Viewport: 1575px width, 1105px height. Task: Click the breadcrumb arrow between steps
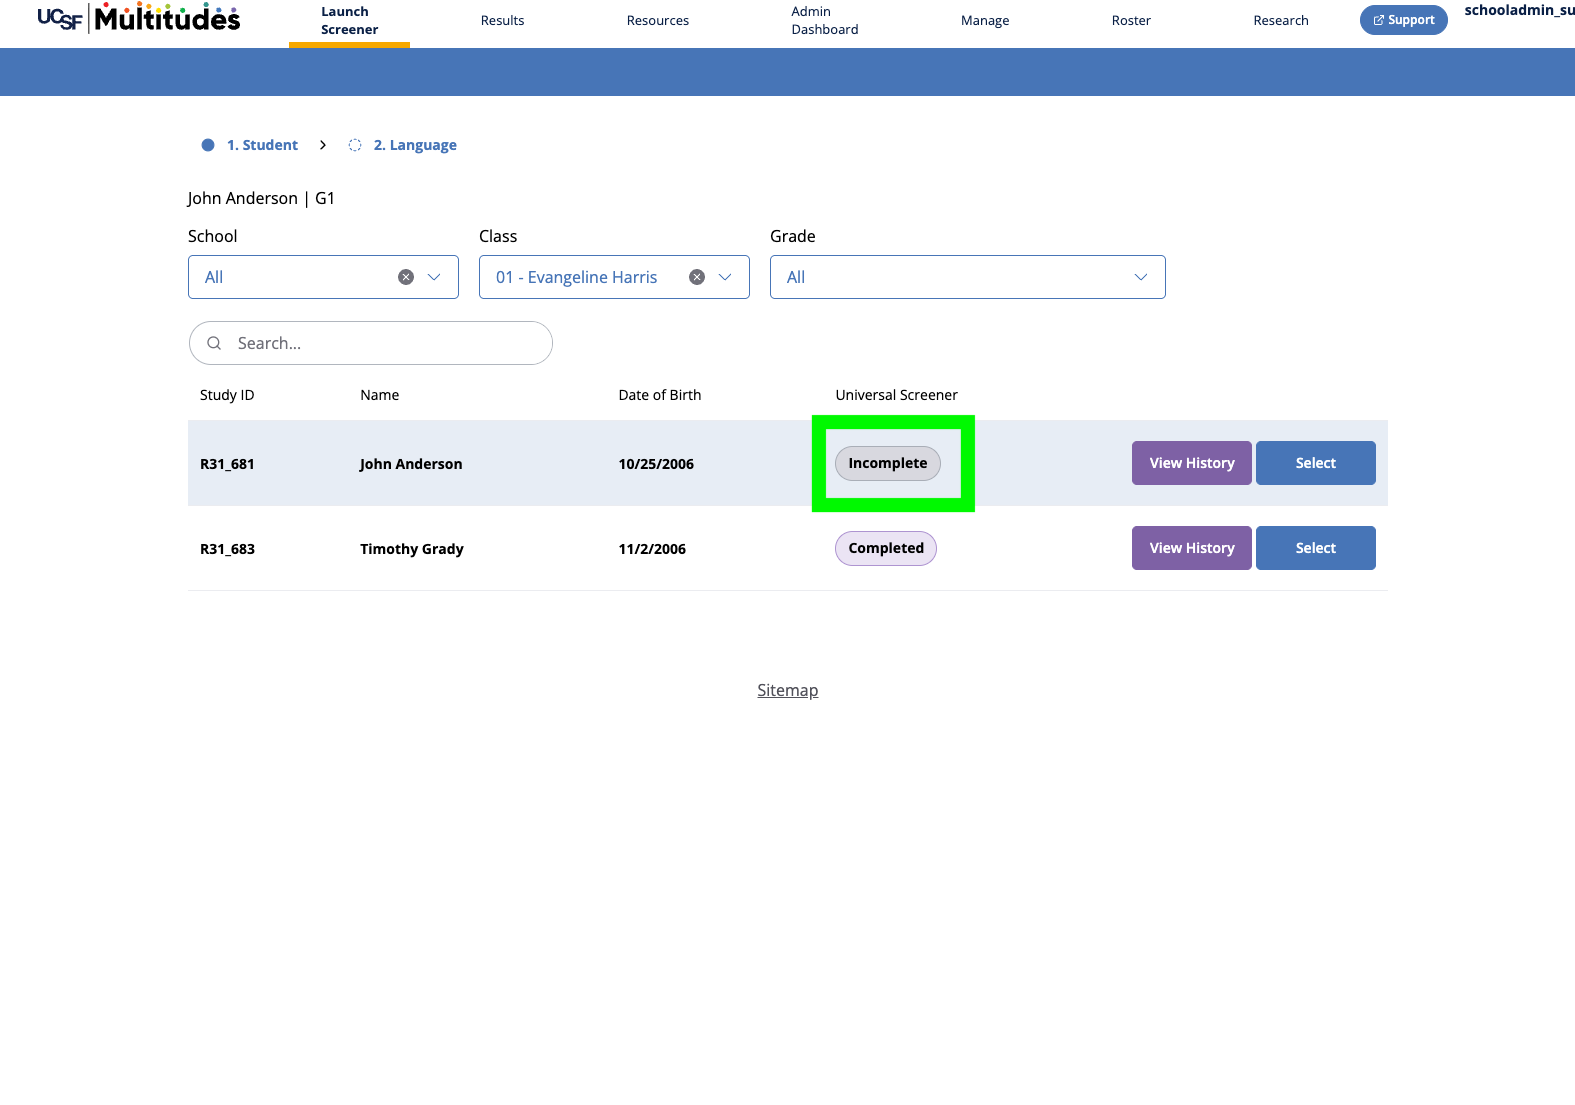pos(323,145)
